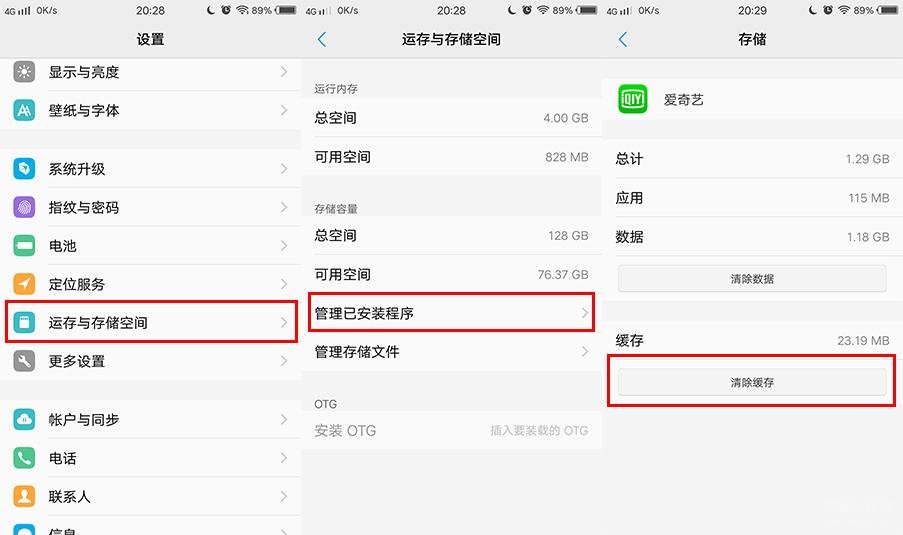The height and width of the screenshot is (535, 903).
Task: Tap the green 电话 phone icon
Action: click(x=24, y=458)
